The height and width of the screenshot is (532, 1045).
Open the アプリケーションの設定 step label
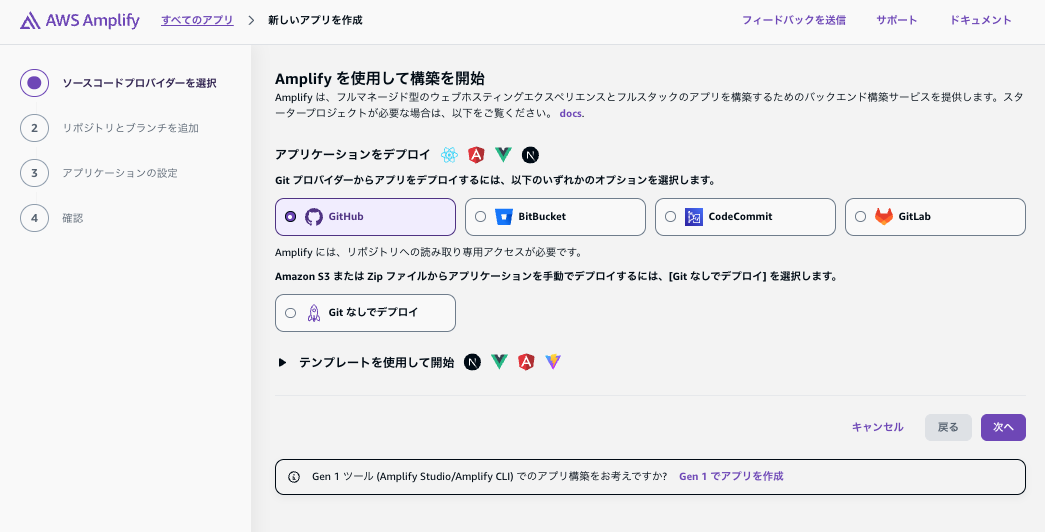(120, 173)
